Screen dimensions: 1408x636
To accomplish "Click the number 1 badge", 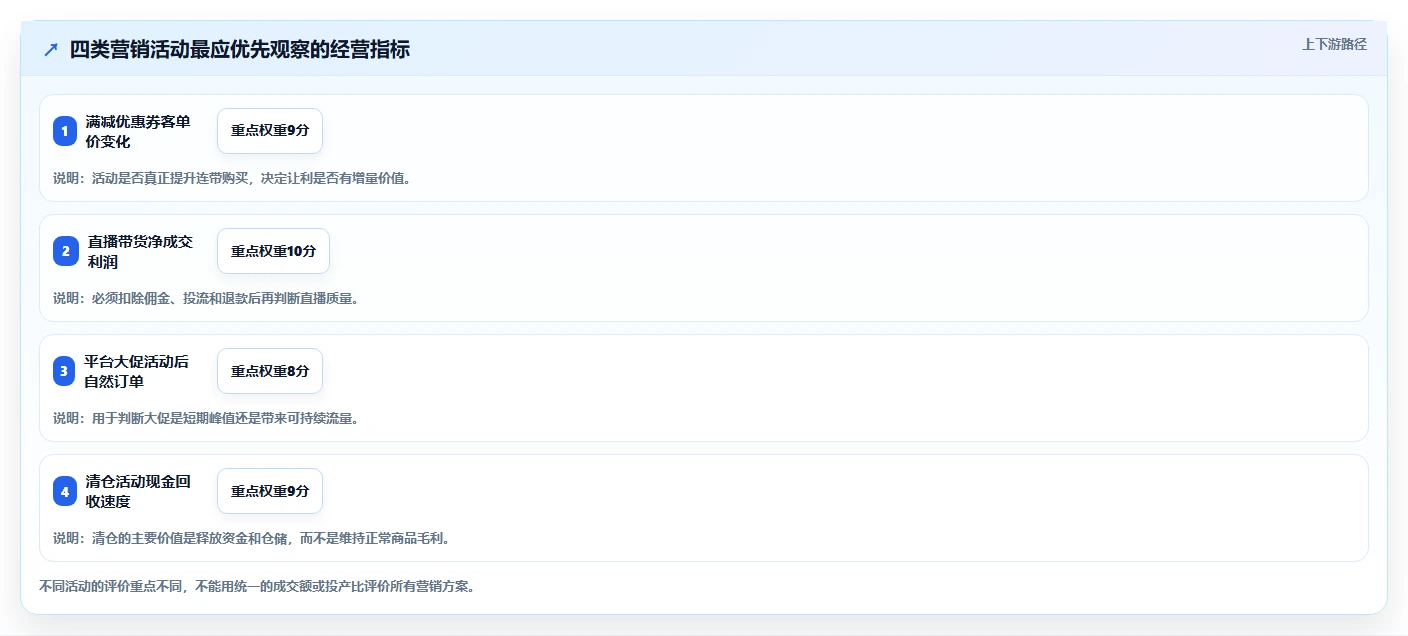I will coord(65,131).
